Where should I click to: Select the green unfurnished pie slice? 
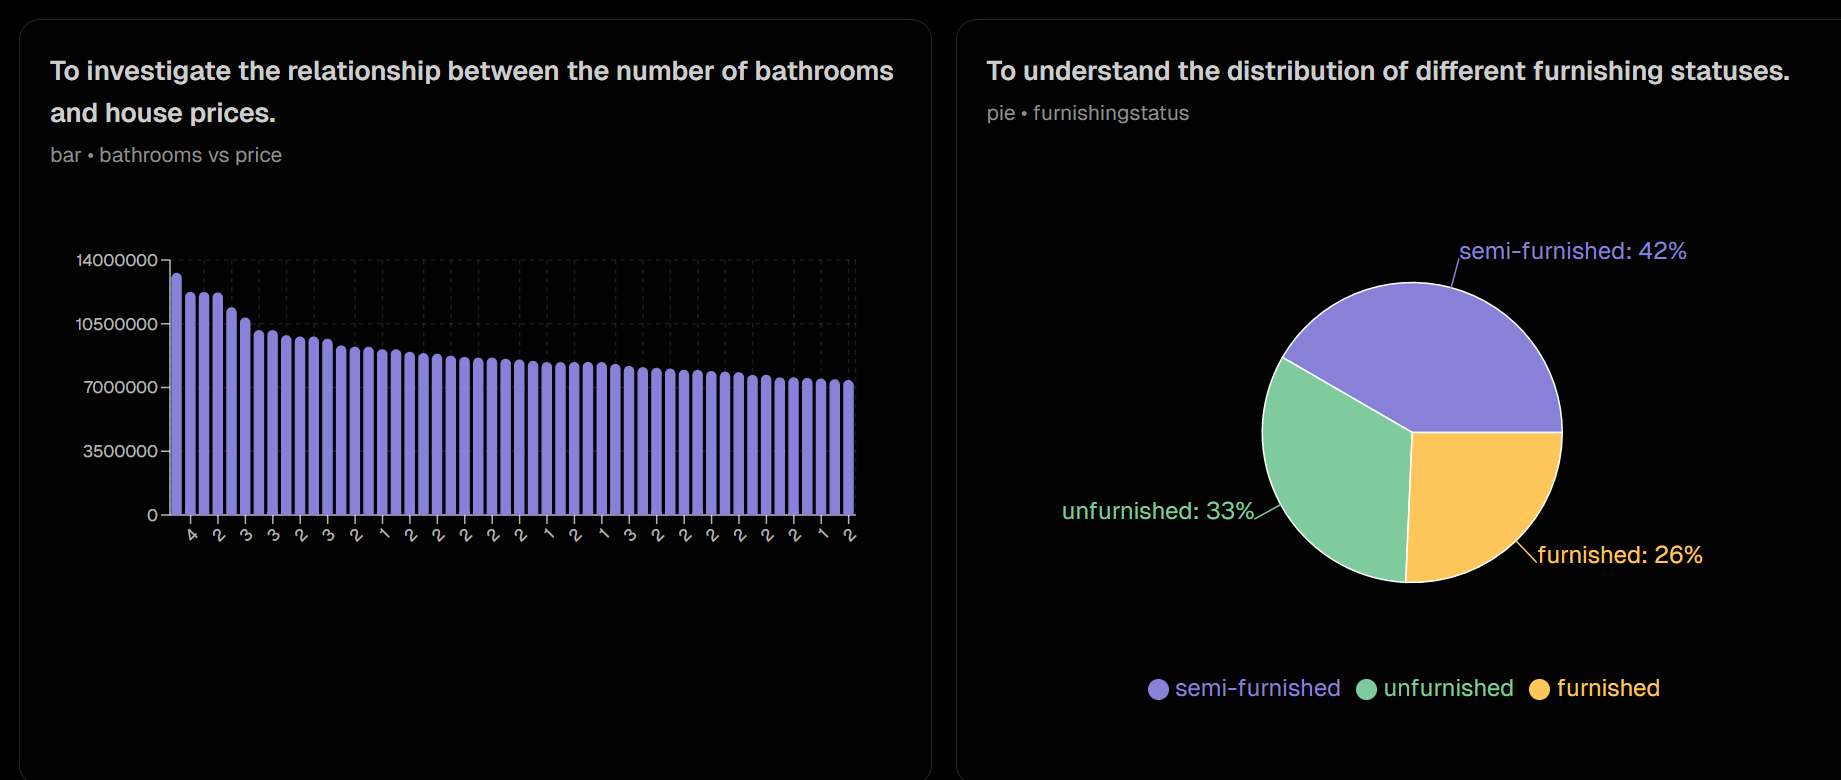[1335, 470]
